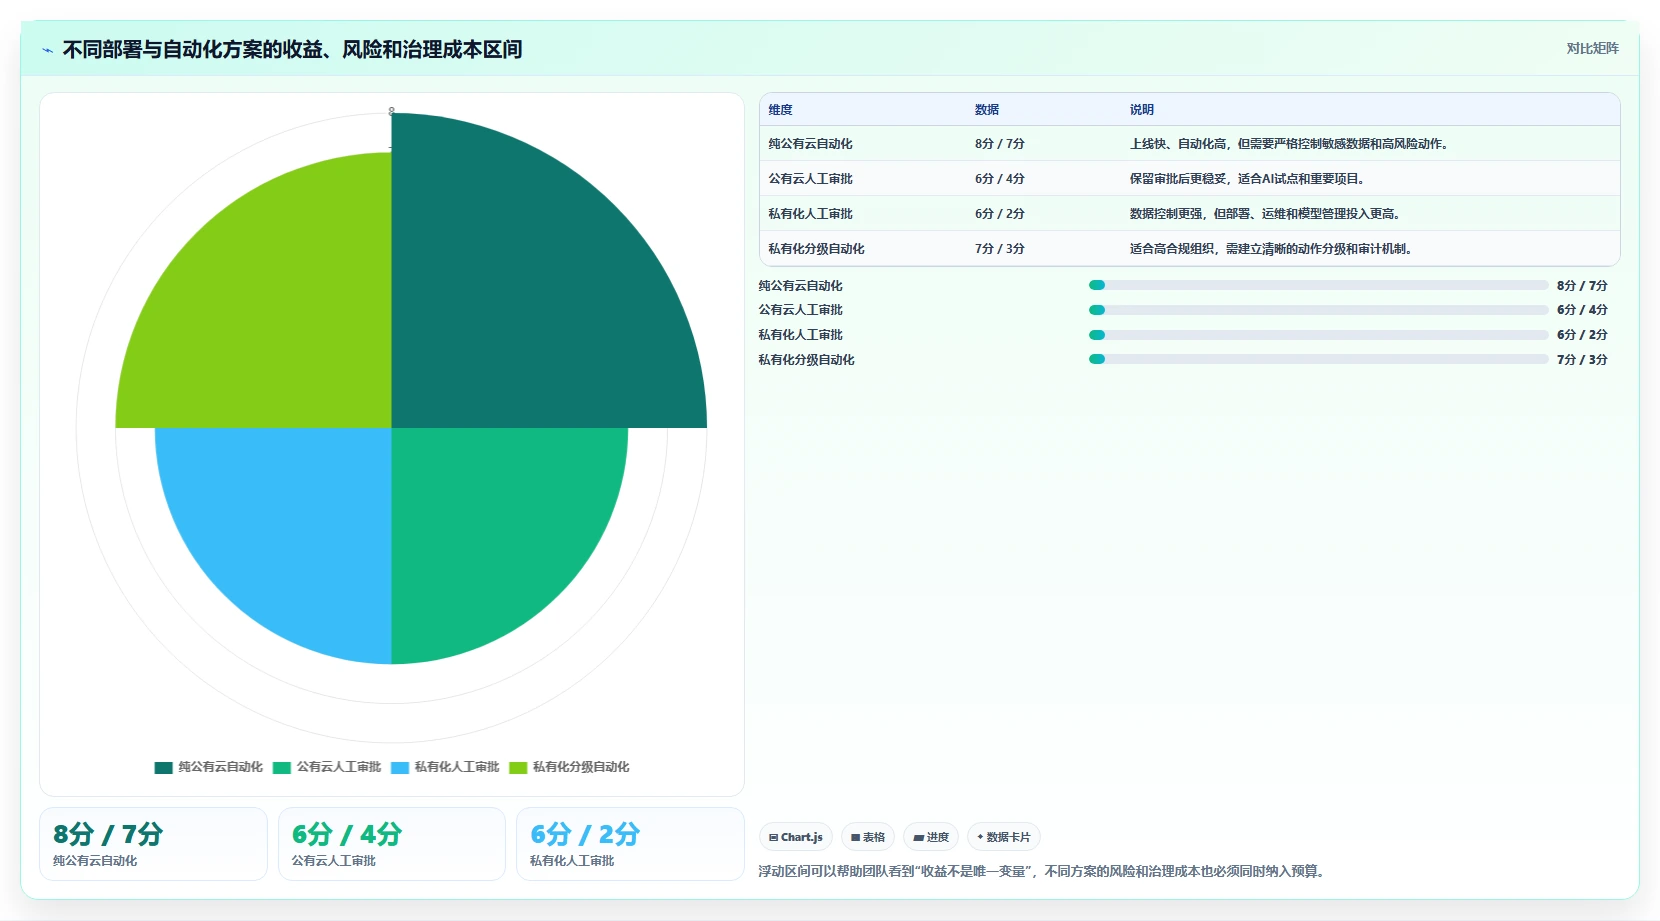1660x921 pixels.
Task: Click the 对比矩阵 label in header
Action: [x=1592, y=48]
